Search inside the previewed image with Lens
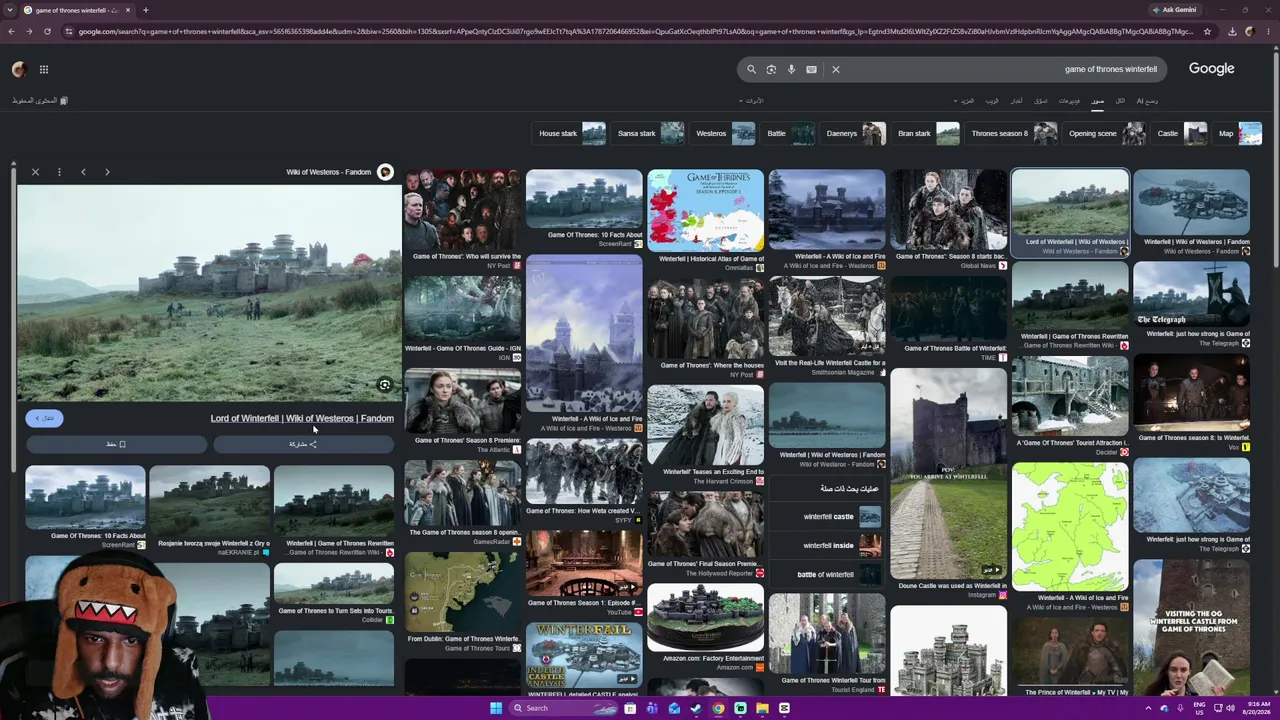This screenshot has height=720, width=1280. 384,385
